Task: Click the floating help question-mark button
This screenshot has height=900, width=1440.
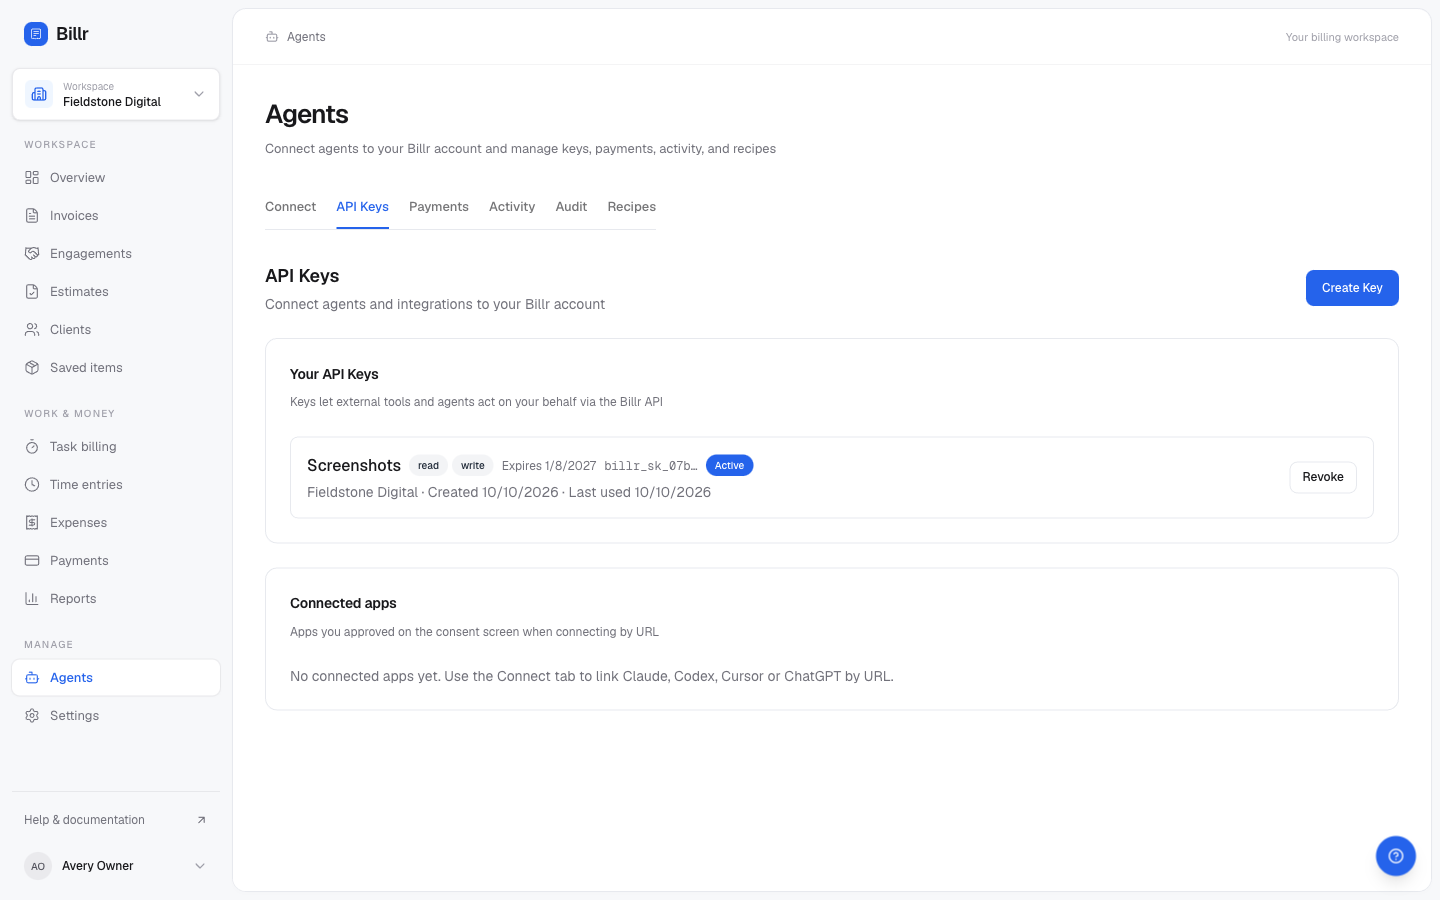Action: pyautogui.click(x=1396, y=856)
